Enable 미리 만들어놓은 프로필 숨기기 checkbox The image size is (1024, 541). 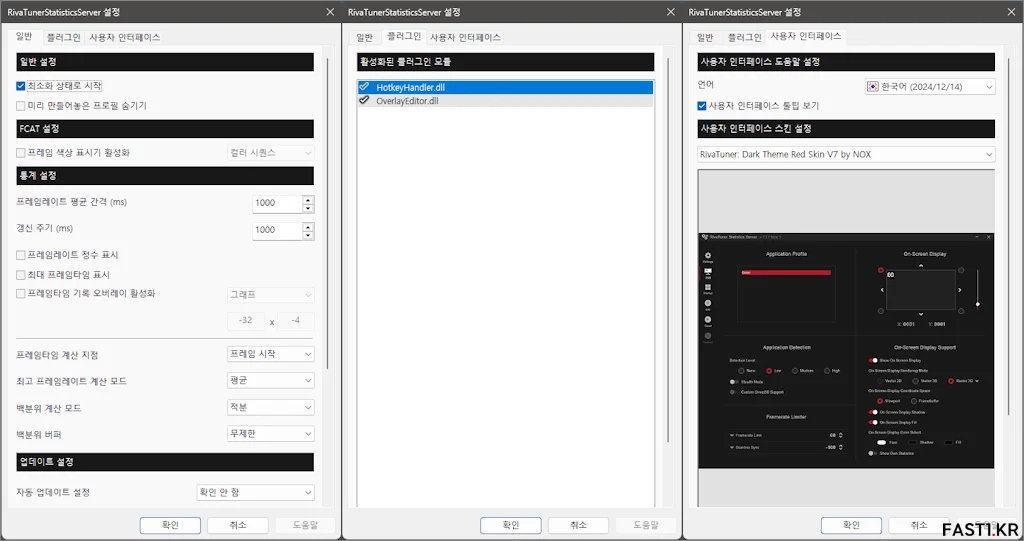[21, 106]
